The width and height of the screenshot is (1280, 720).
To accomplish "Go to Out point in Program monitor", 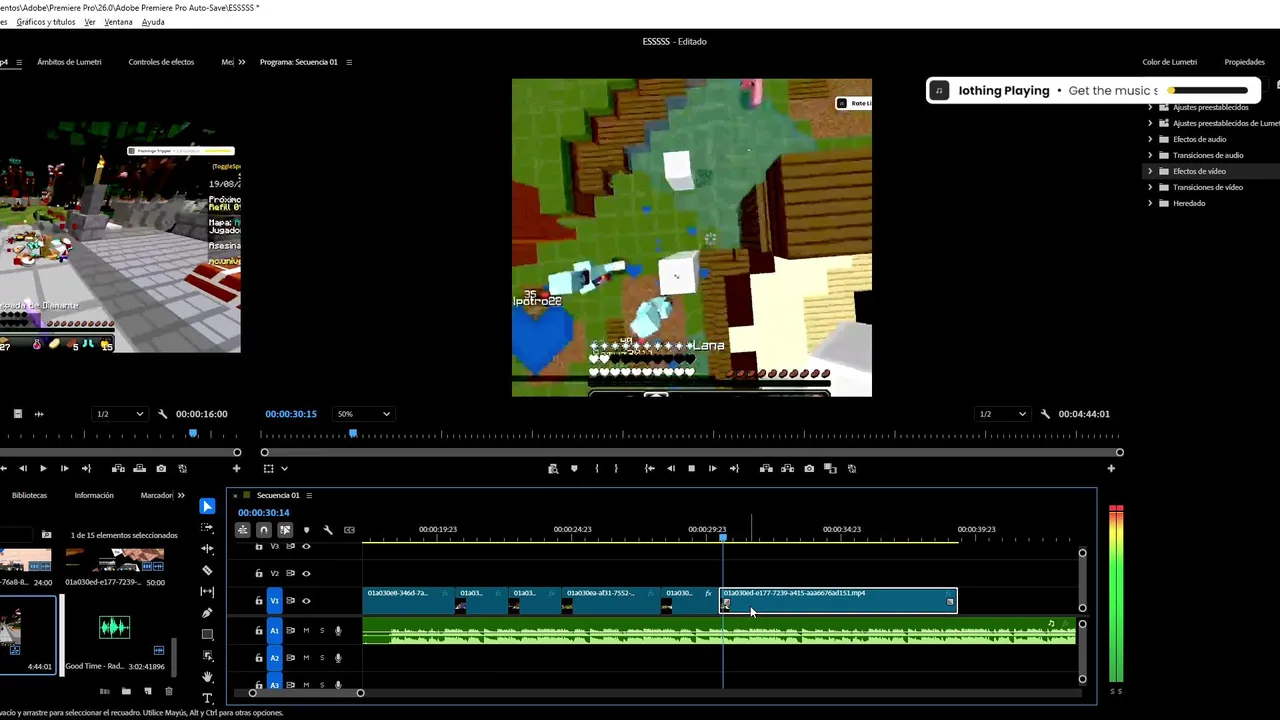I will 734,468.
